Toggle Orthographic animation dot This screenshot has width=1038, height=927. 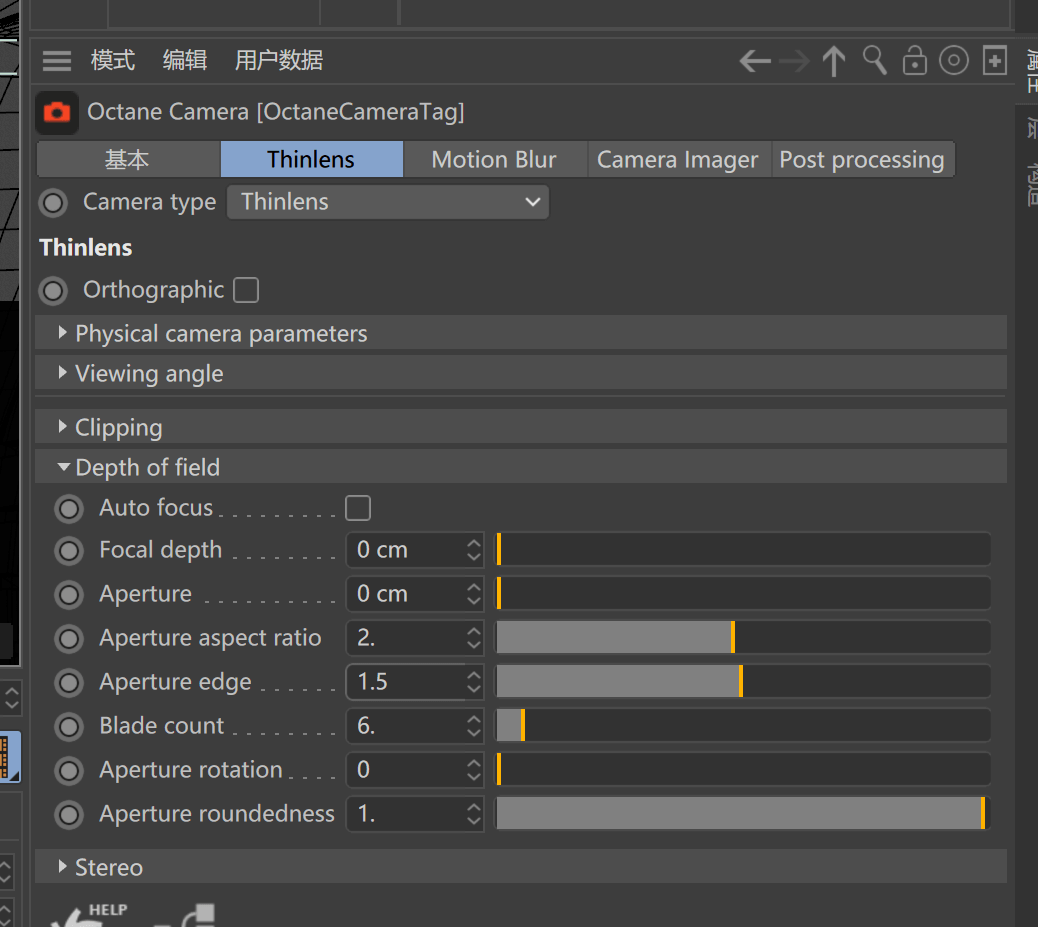pyautogui.click(x=53, y=291)
